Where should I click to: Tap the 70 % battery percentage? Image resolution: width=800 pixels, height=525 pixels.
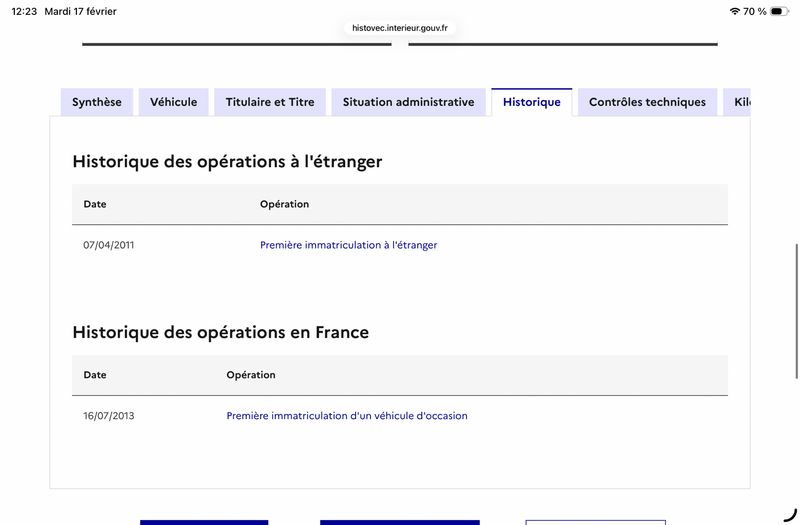click(x=755, y=11)
